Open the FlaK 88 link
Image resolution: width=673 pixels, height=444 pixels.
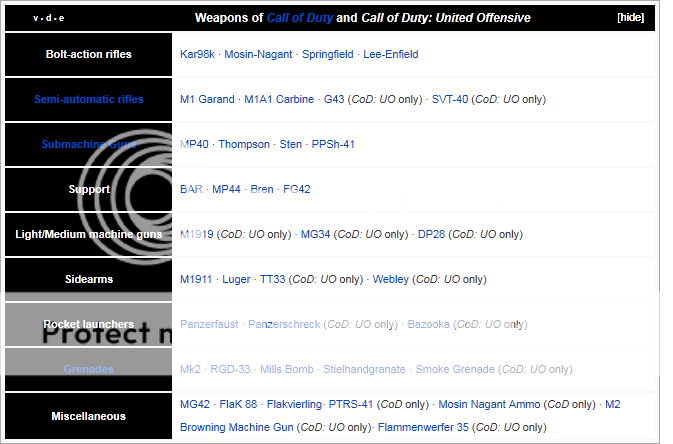238,404
